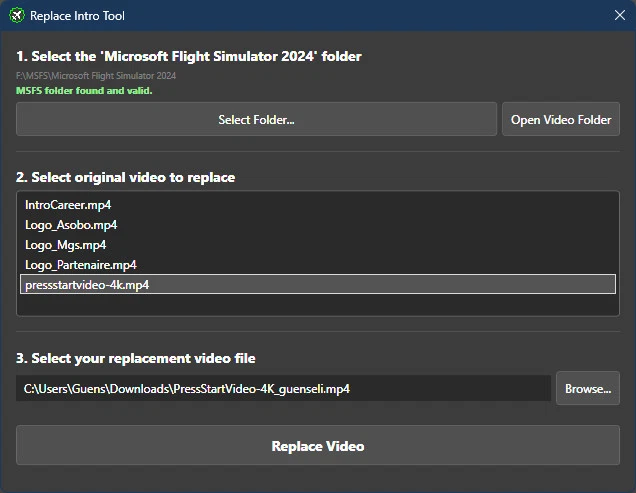Browse for a replacement video file
Image resolution: width=636 pixels, height=493 pixels.
588,388
